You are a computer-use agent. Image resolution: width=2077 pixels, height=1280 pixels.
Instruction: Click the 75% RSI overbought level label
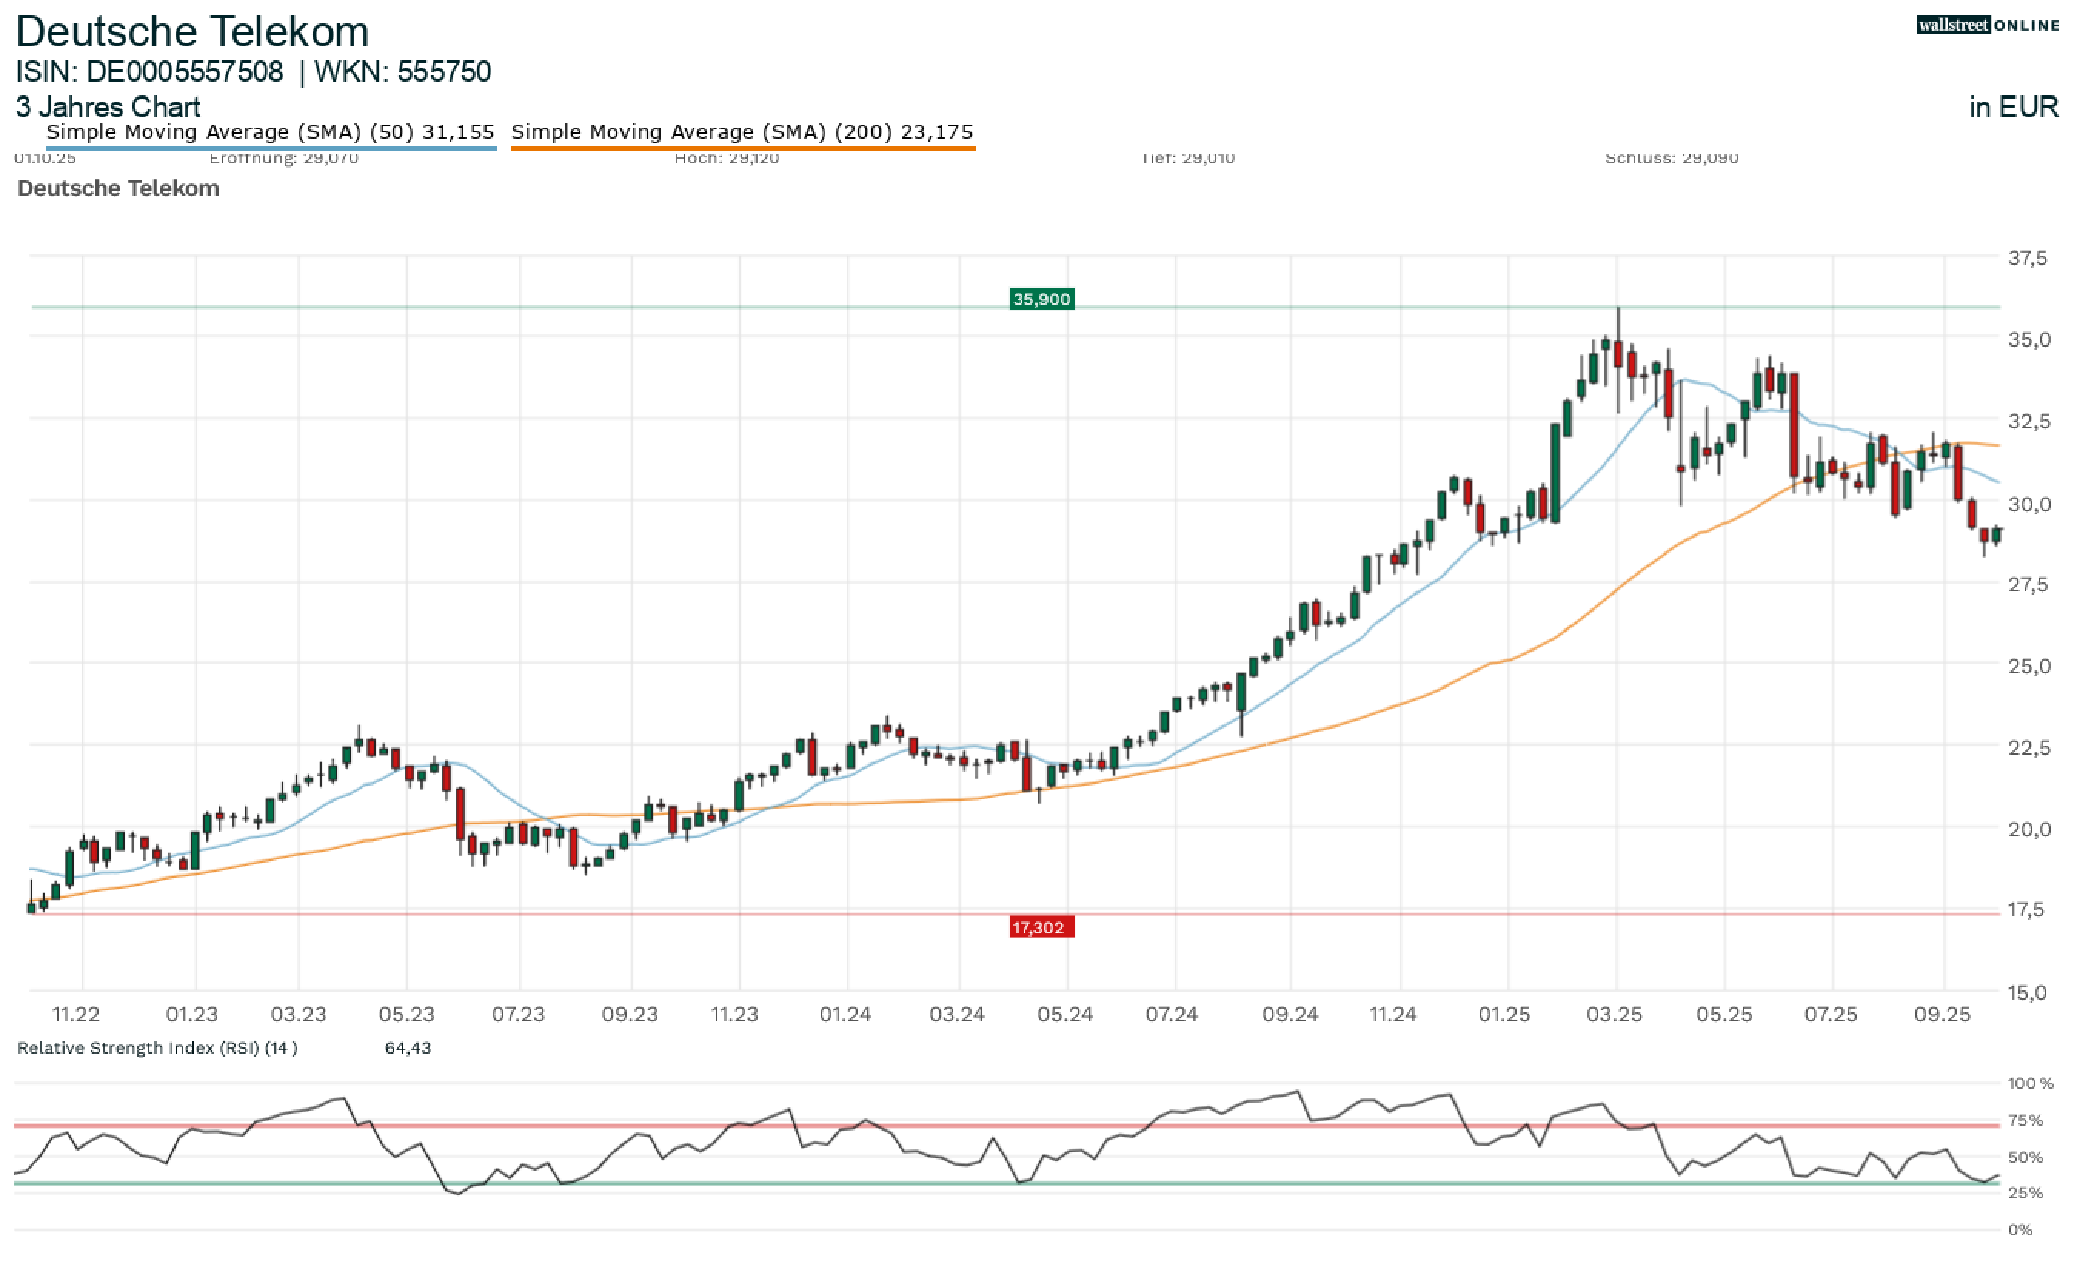2025,1120
